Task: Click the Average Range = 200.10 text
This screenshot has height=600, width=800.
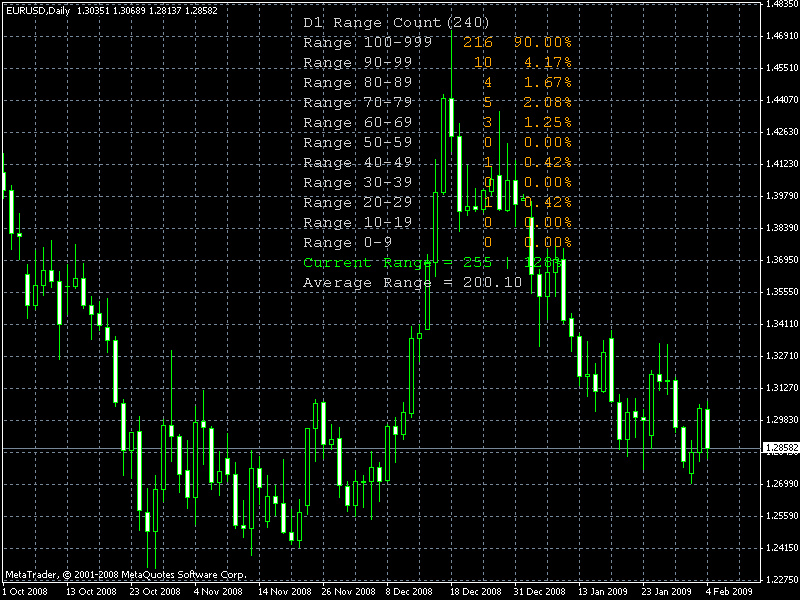Action: [410, 282]
